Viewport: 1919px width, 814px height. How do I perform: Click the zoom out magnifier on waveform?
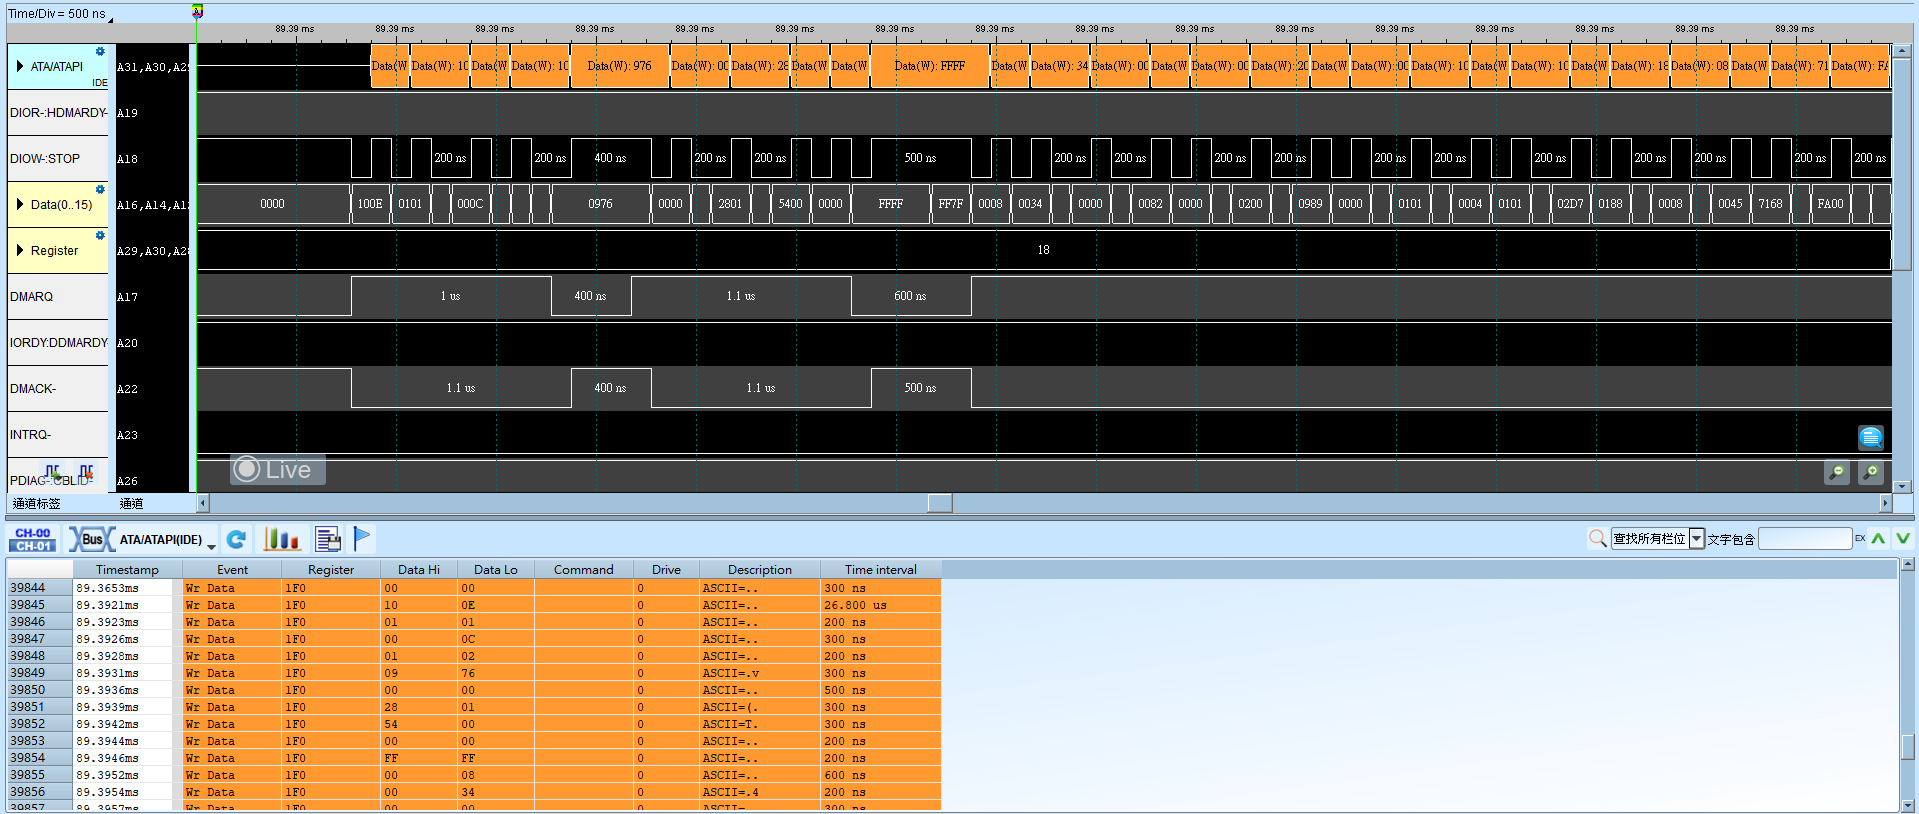point(1837,472)
